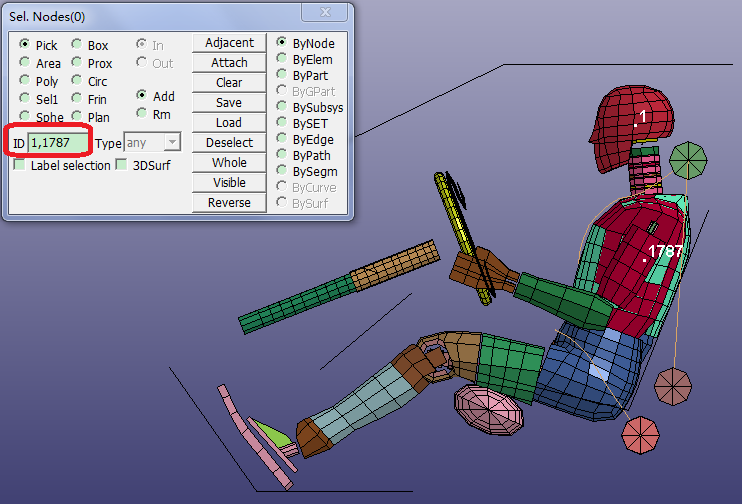Choose the ByElem radio button
Image resolution: width=742 pixels, height=504 pixels.
tap(282, 60)
